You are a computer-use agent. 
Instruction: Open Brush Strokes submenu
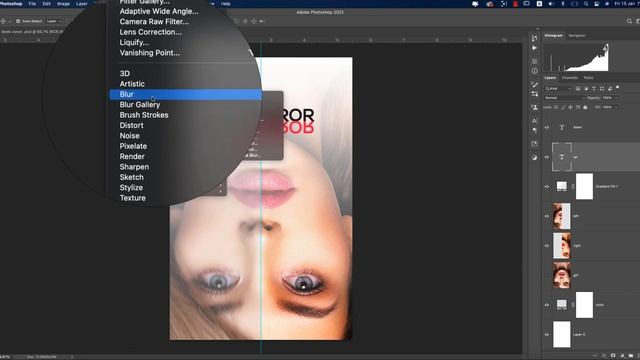[x=144, y=115]
